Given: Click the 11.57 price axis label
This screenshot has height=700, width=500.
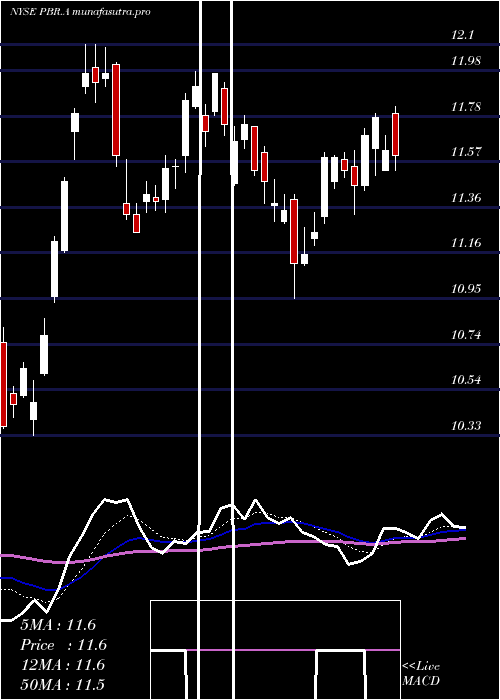Looking at the screenshot, I should 466,152.
